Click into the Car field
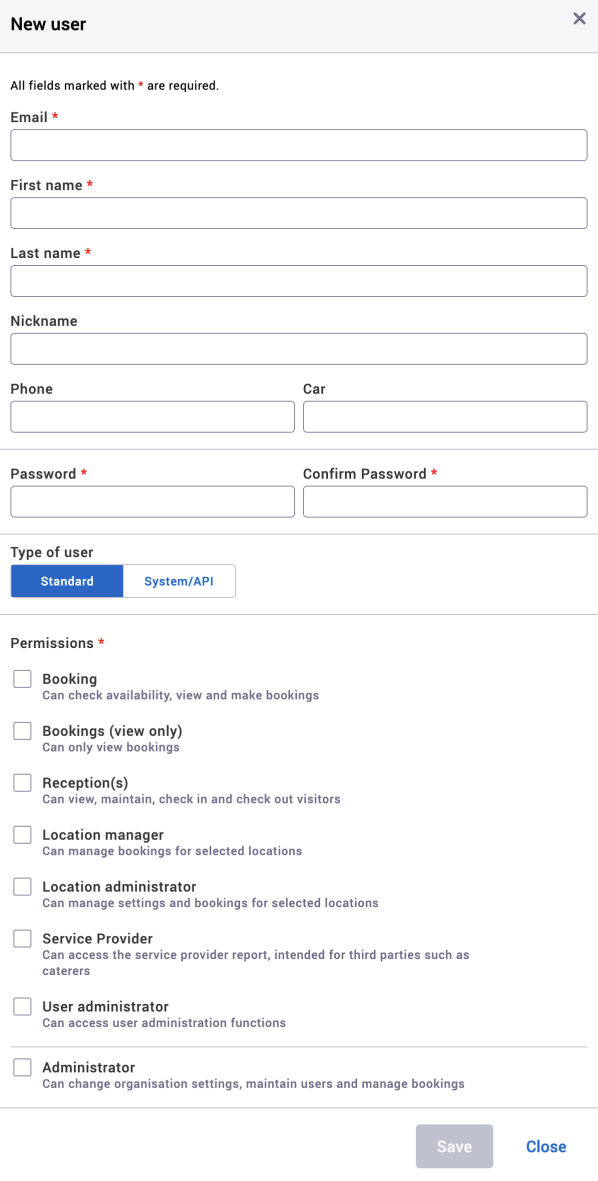This screenshot has width=598, height=1181. 444,416
